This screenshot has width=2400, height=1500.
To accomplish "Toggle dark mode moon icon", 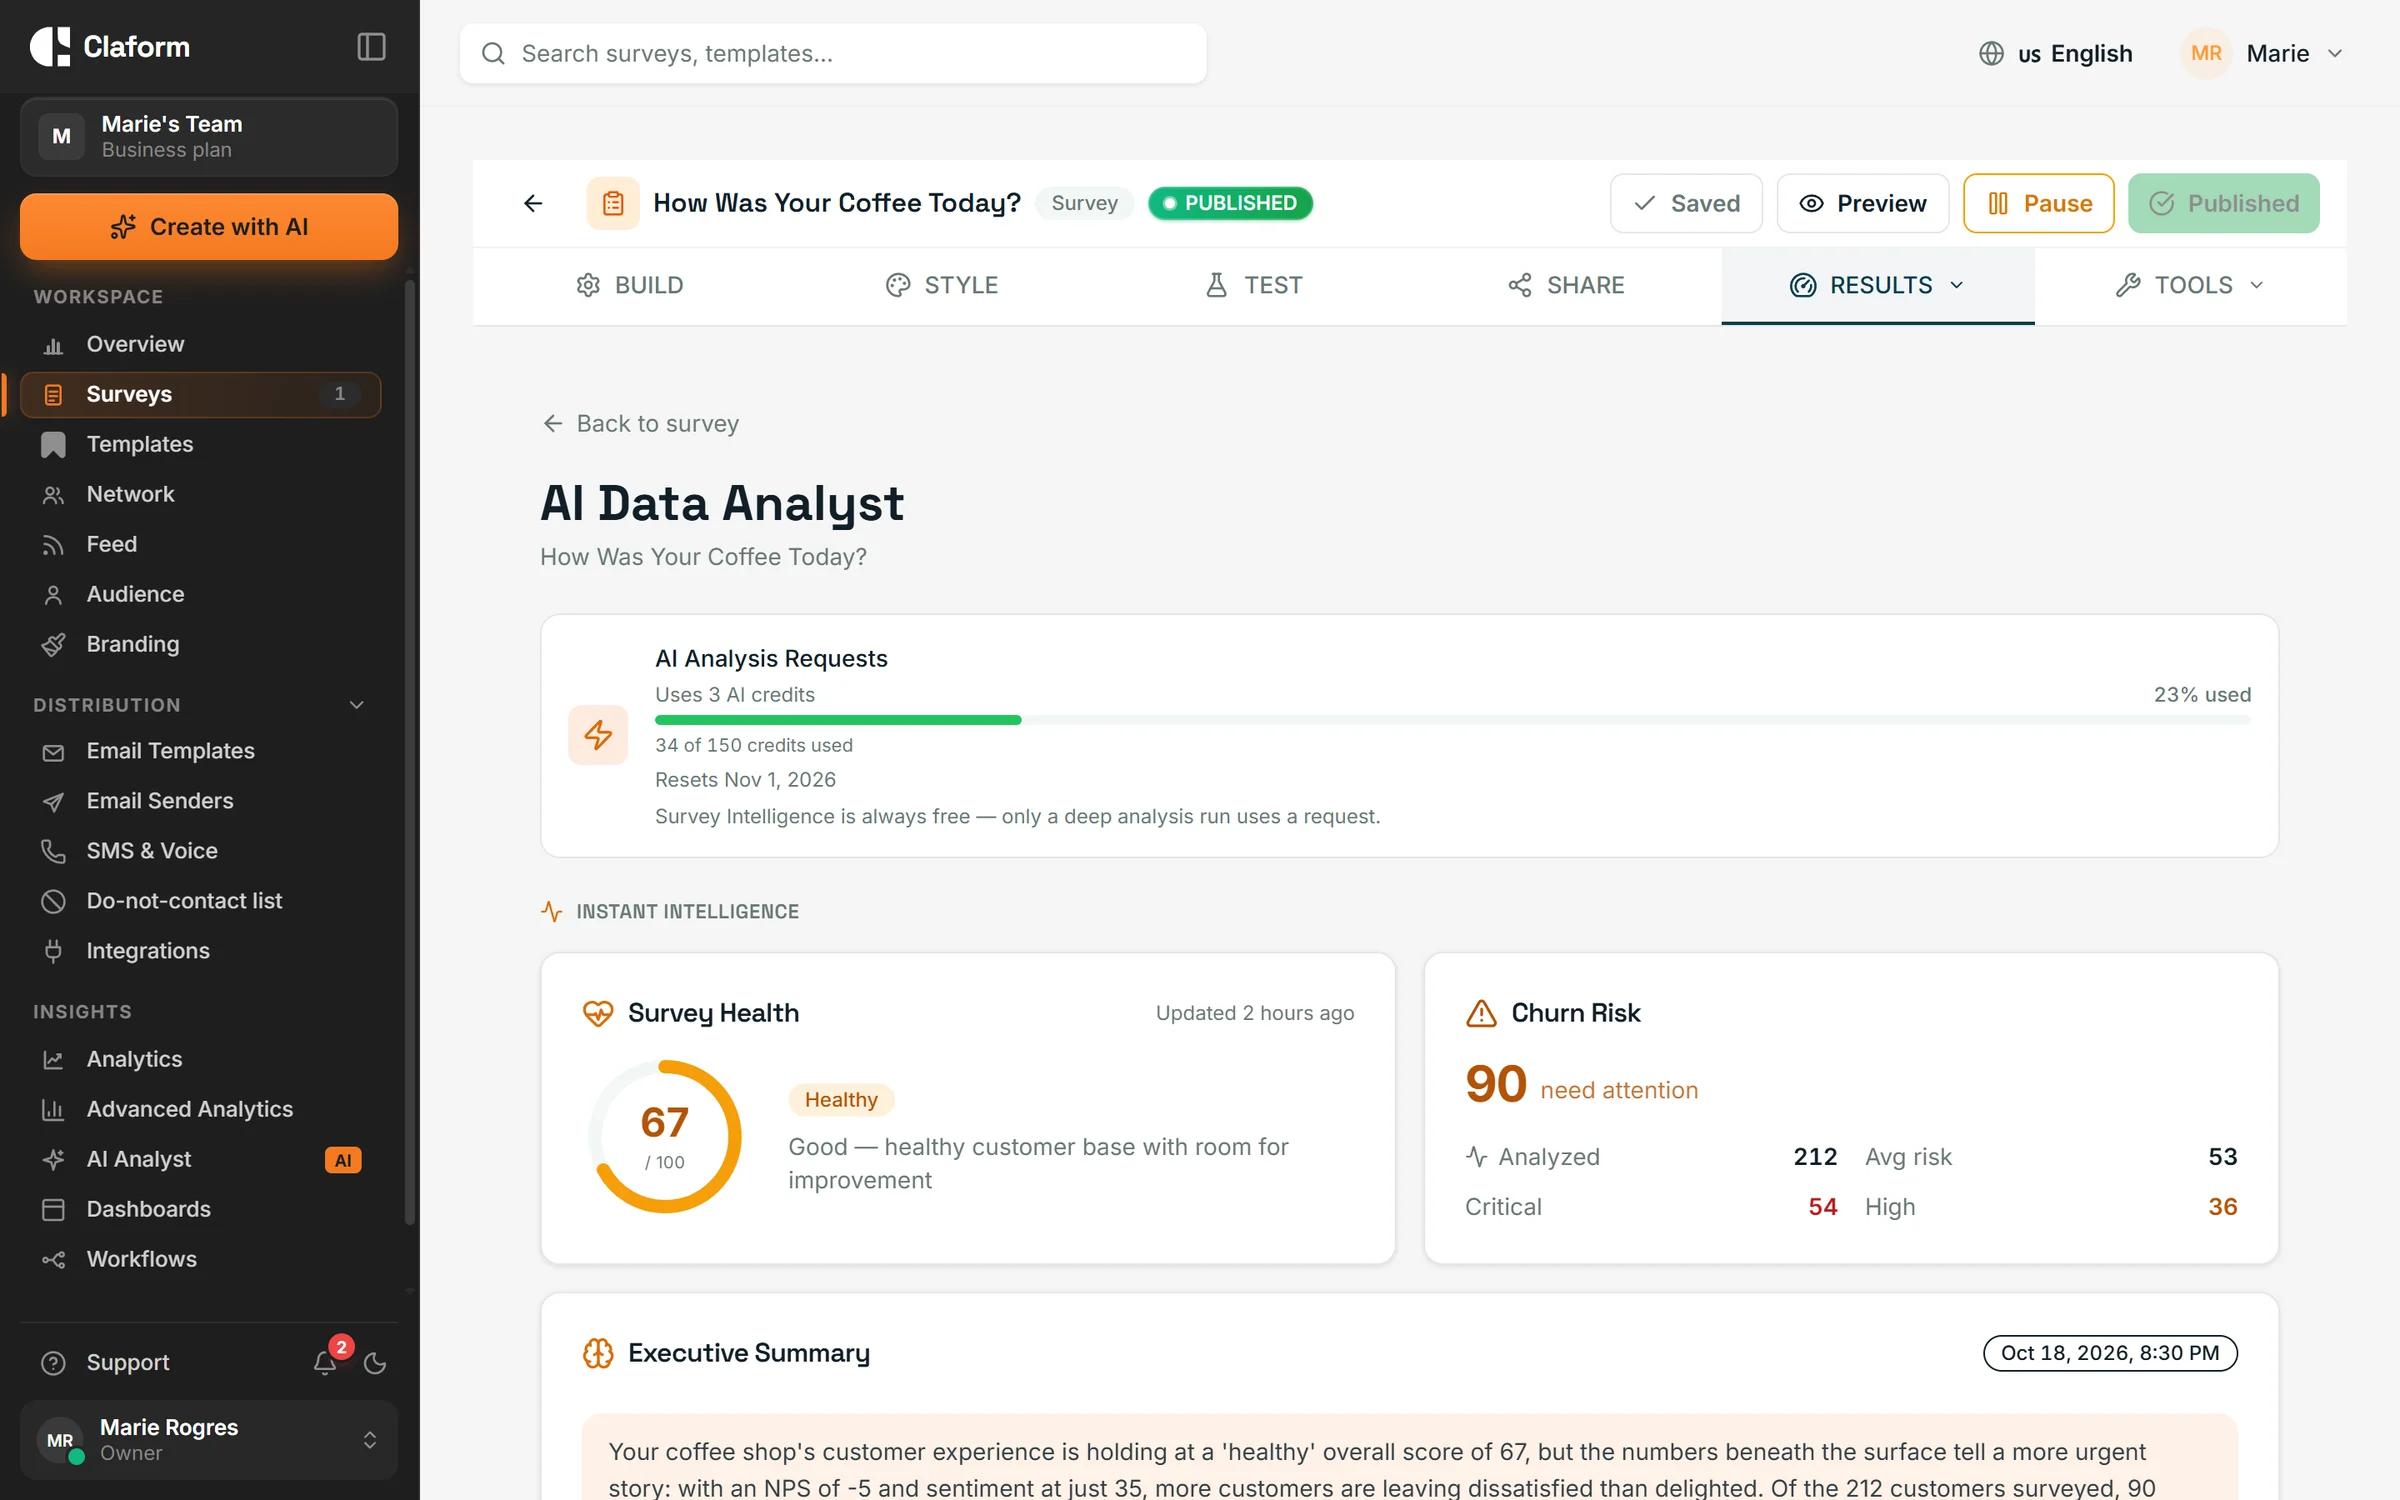I will pos(375,1363).
